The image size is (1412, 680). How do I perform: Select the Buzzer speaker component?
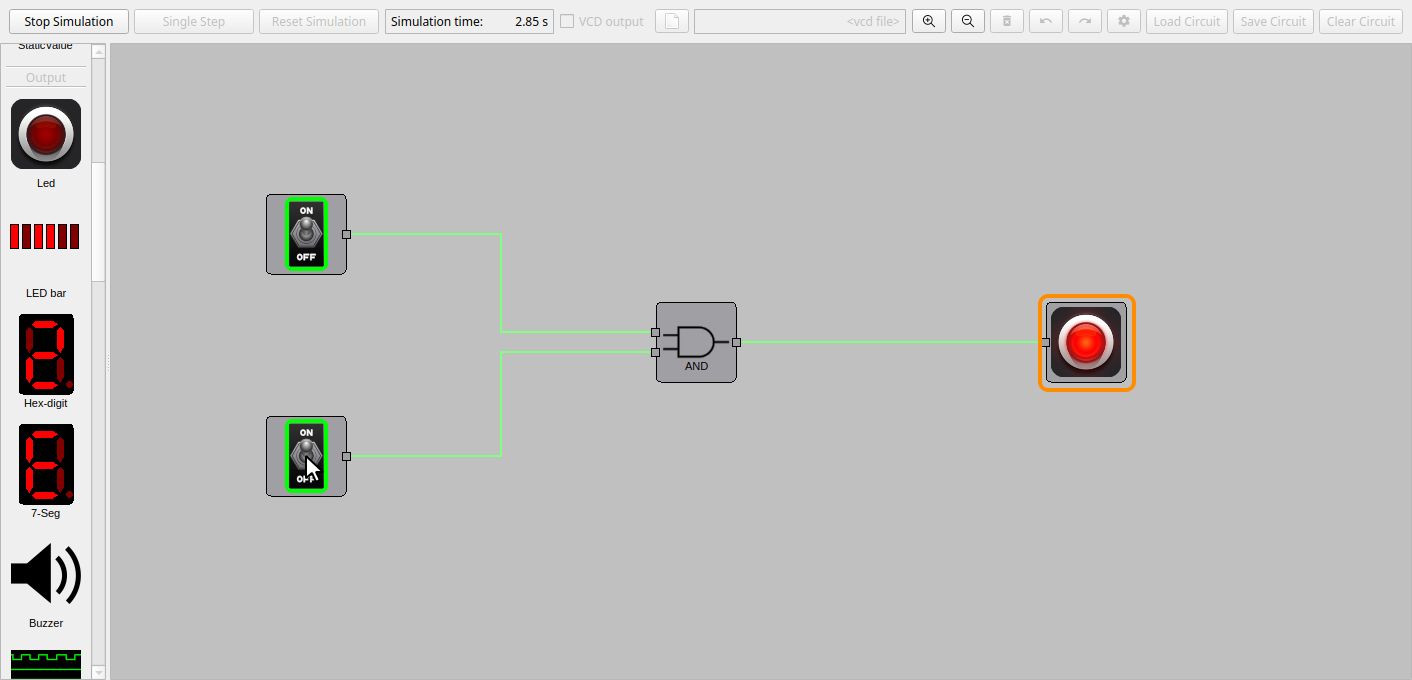tap(46, 574)
